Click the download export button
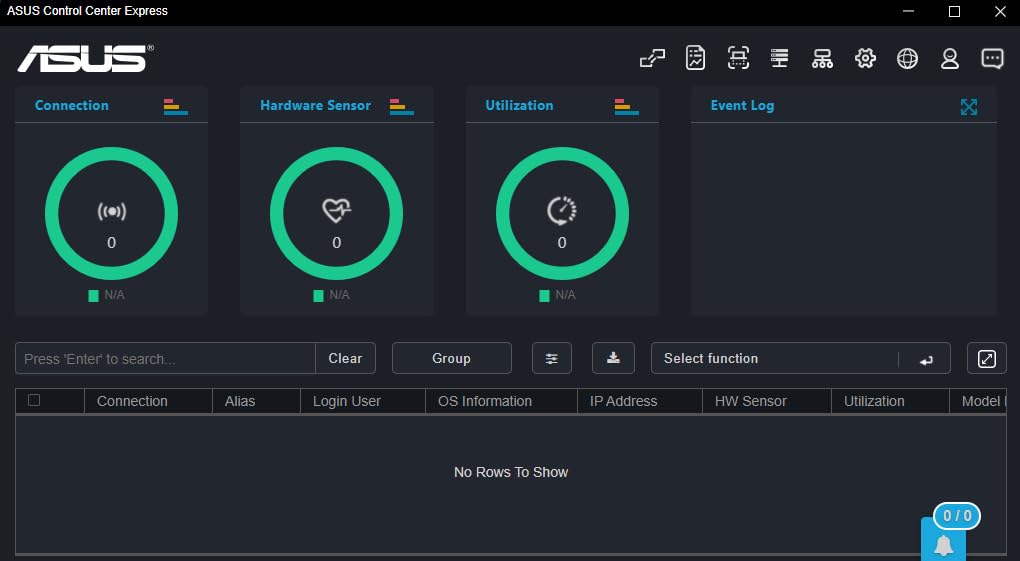This screenshot has height=561, width=1020. coord(613,359)
